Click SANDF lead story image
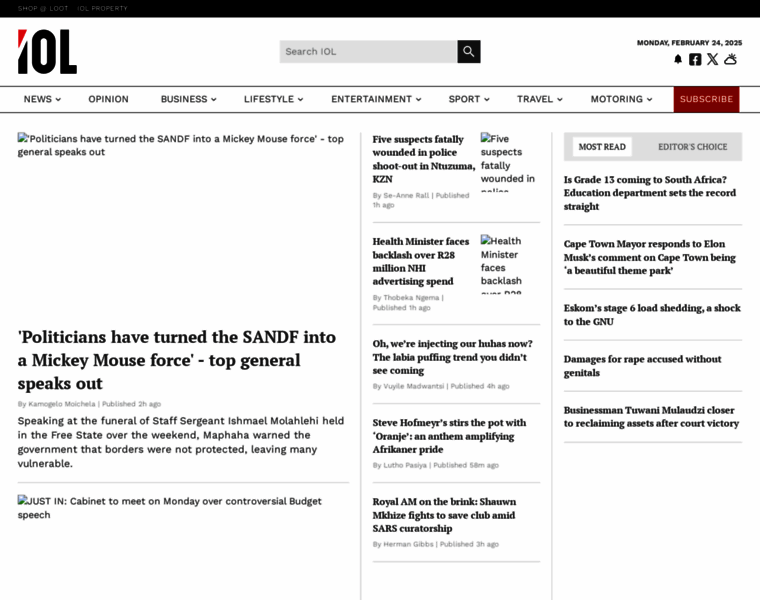Viewport: 760px width, 600px height. 183,223
